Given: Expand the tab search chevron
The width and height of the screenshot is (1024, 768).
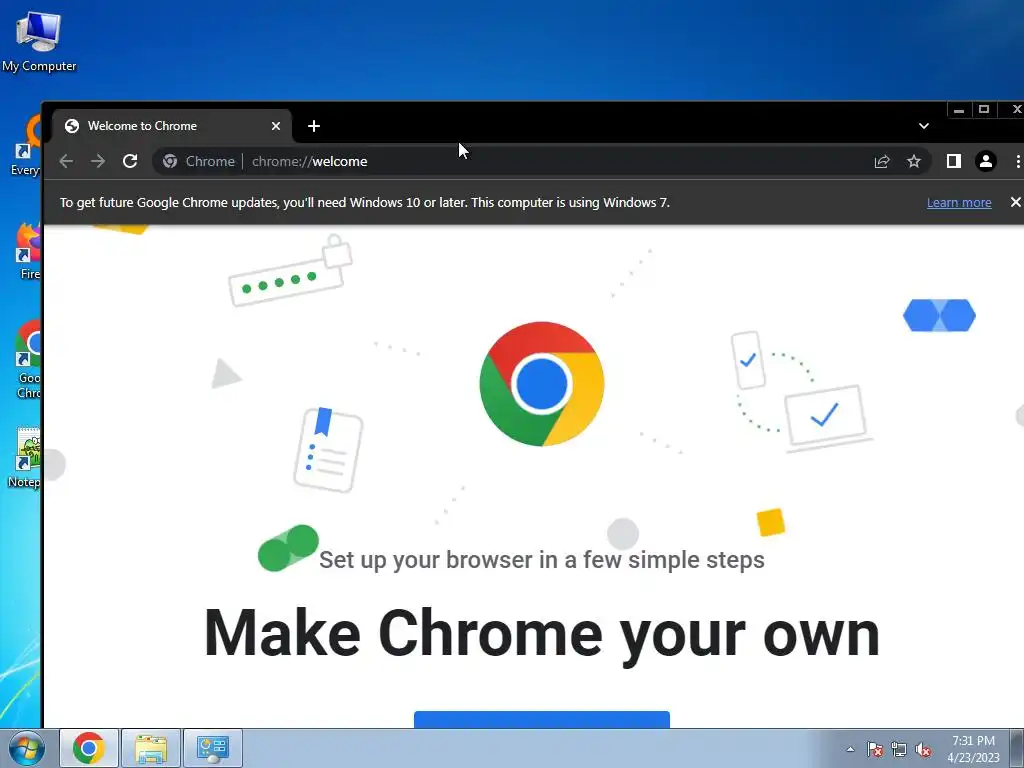Looking at the screenshot, I should click(923, 126).
